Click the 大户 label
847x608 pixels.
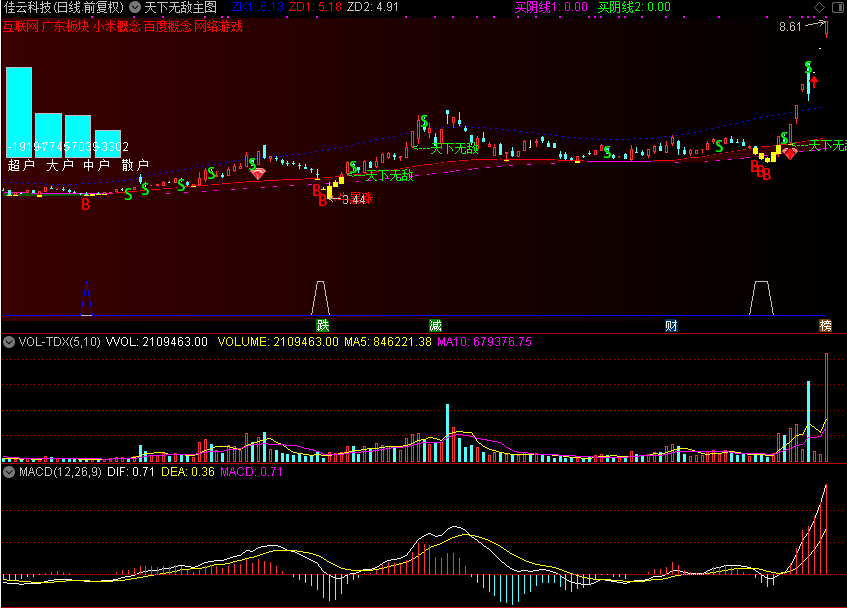[59, 165]
